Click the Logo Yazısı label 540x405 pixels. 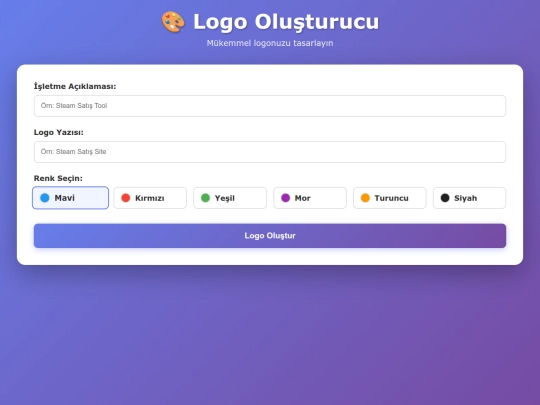click(59, 132)
